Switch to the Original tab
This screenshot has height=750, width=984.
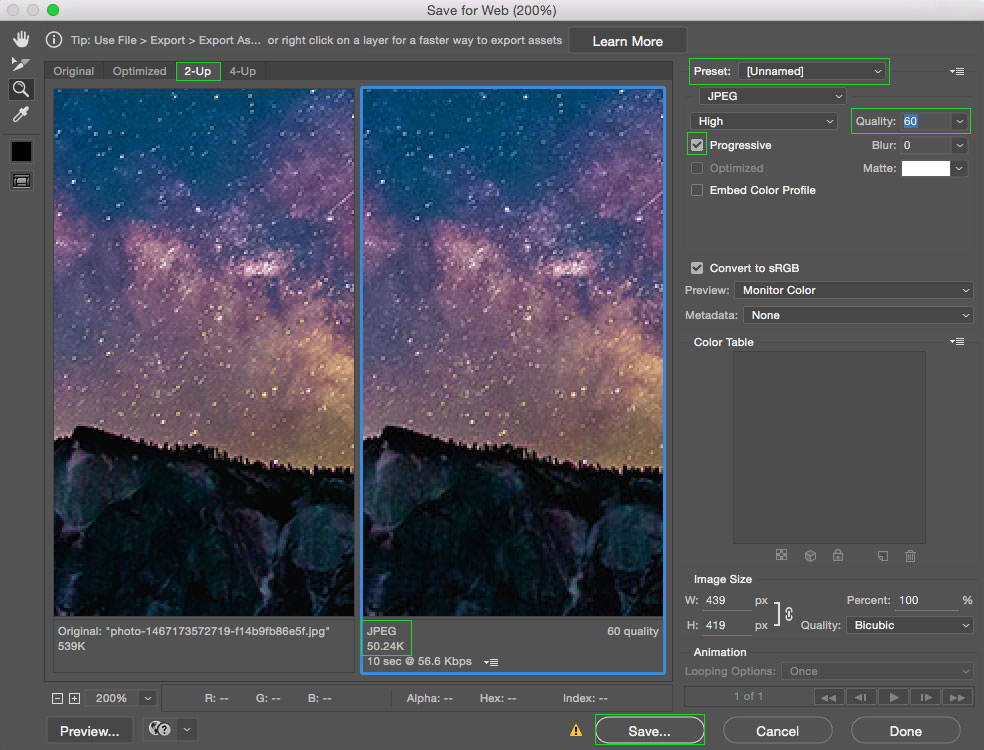(x=74, y=72)
